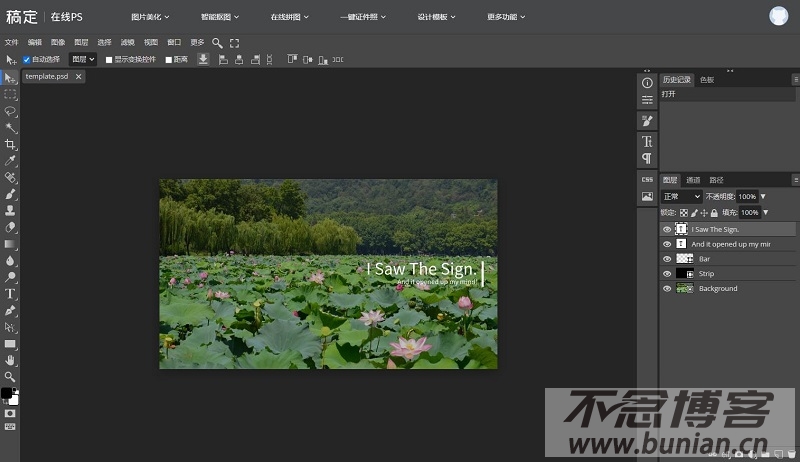
Task: Select the Hand tool
Action: tap(10, 359)
